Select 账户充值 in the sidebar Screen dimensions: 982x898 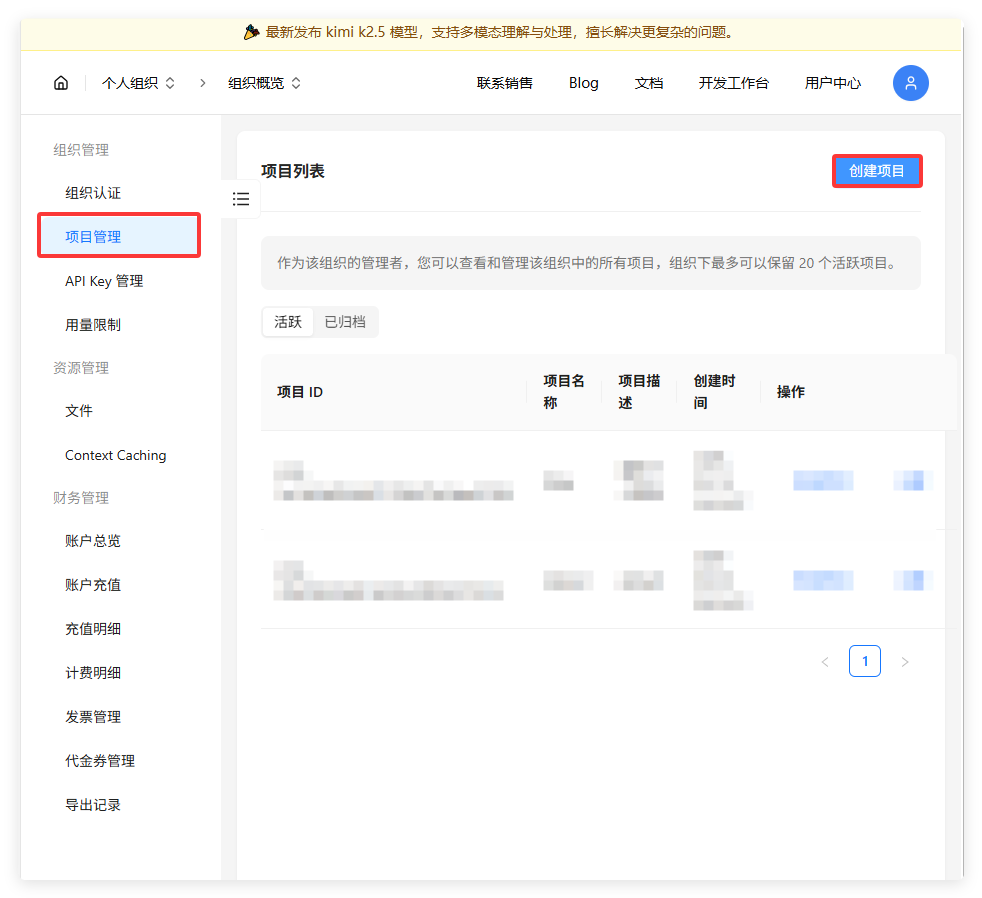93,585
